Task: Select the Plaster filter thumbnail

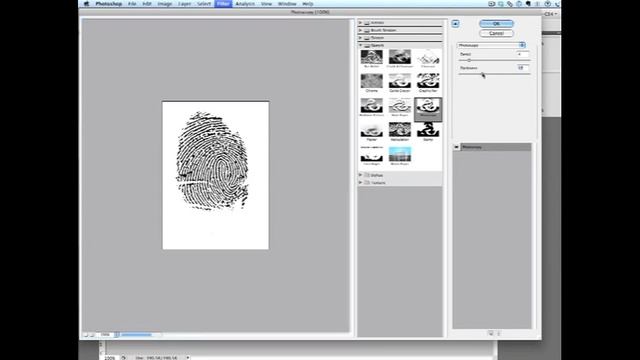Action: tap(371, 130)
